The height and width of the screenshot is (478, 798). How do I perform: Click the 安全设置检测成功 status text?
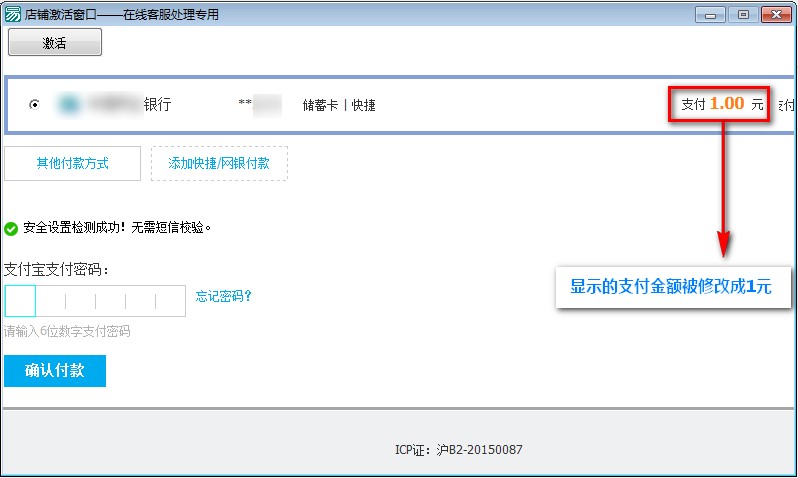(117, 227)
